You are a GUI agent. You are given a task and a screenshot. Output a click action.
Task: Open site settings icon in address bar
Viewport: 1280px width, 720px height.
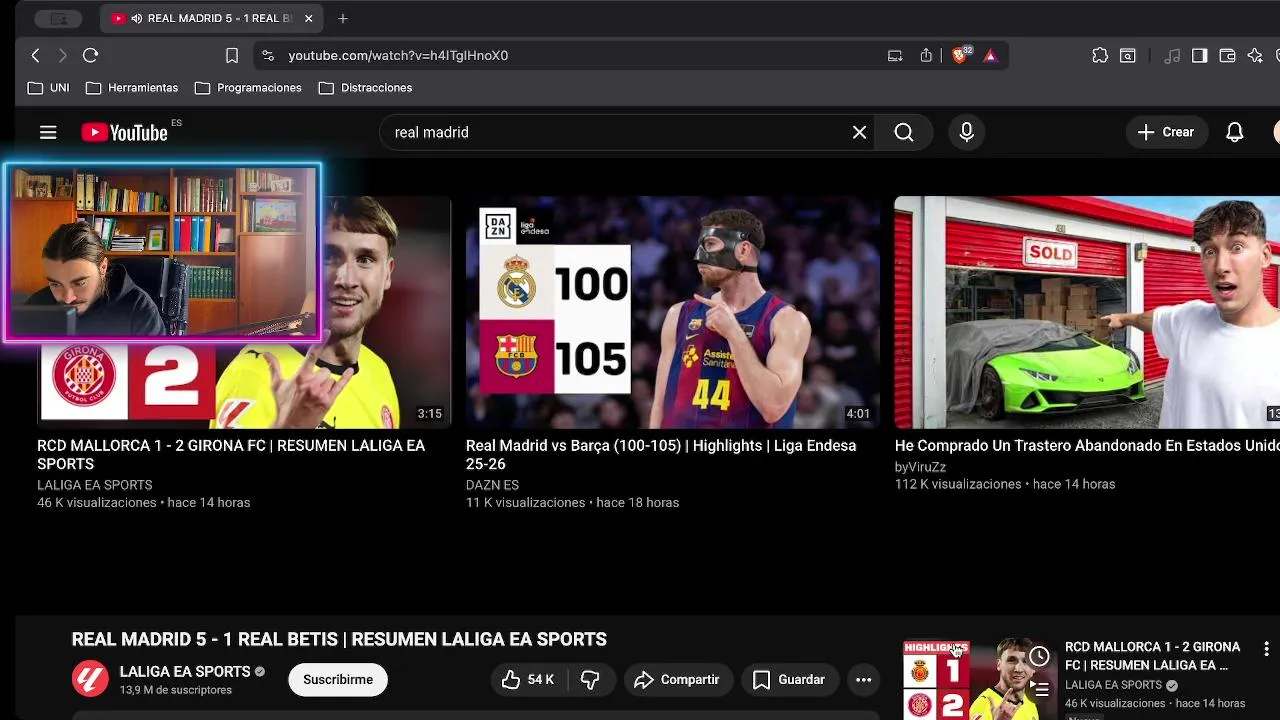(x=267, y=56)
